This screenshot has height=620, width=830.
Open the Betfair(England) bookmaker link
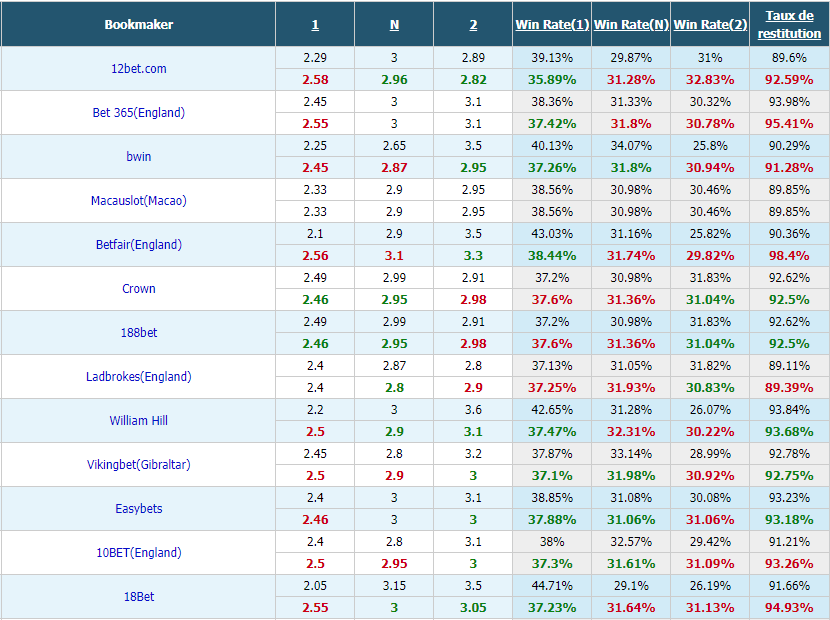coord(139,245)
